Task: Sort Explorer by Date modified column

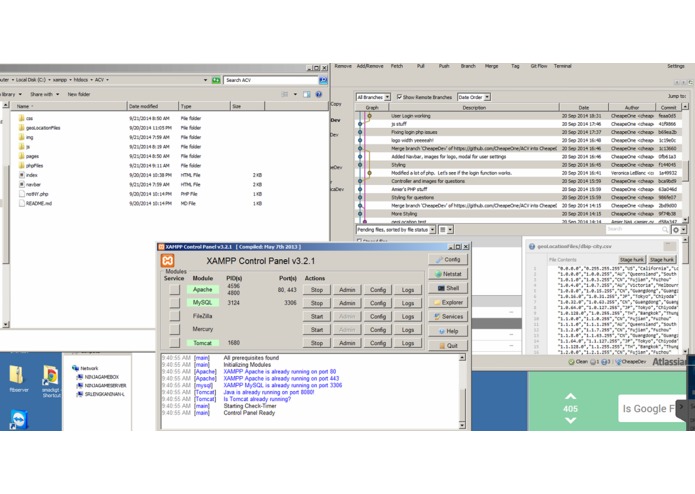Action: click(x=152, y=106)
